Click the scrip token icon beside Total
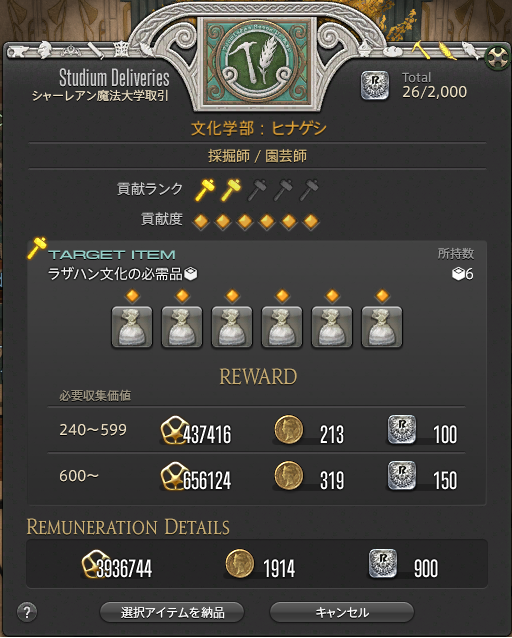The height and width of the screenshot is (638, 512). pos(375,85)
